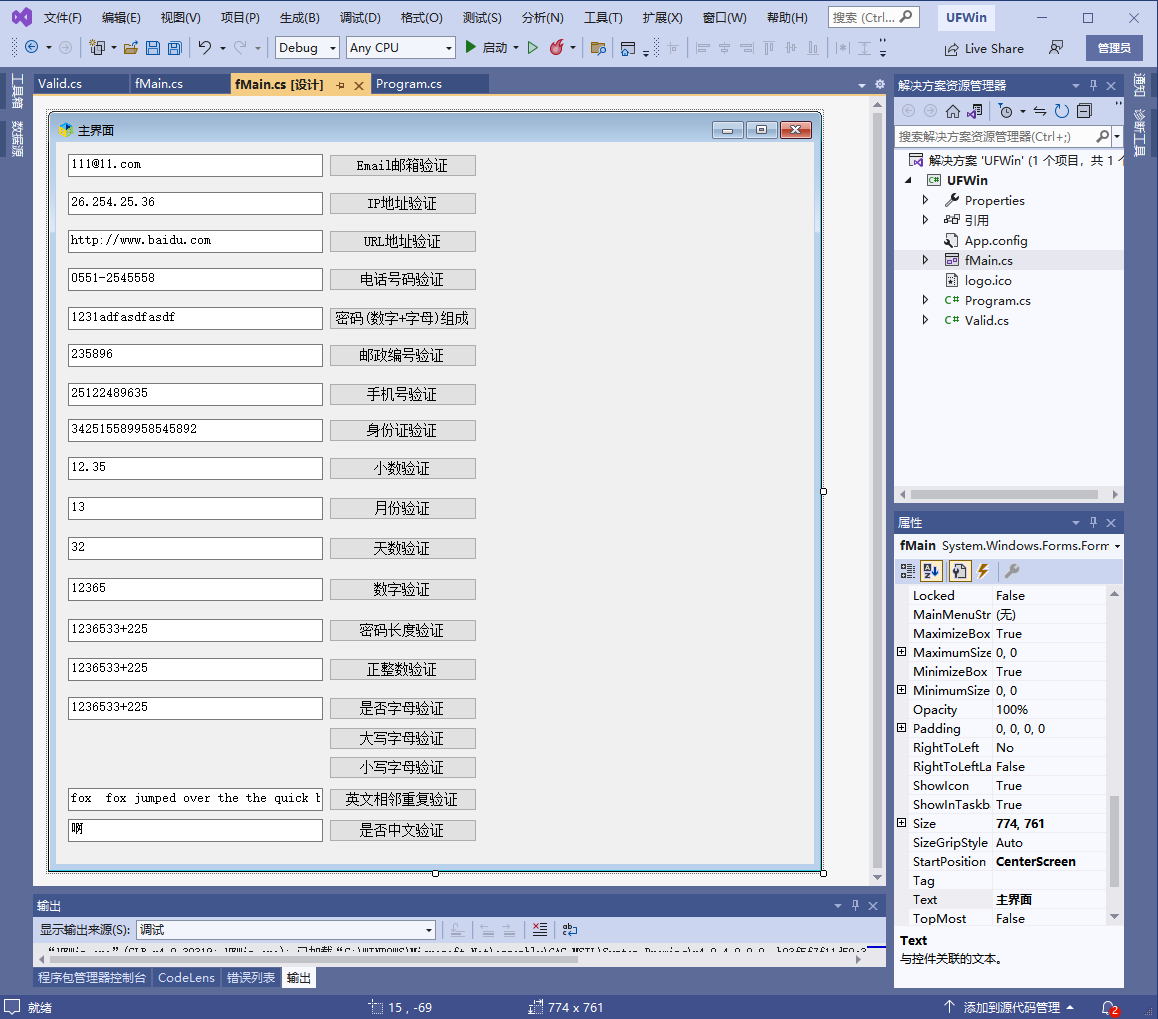The image size is (1158, 1019).
Task: Switch to the CodeLens bottom tab
Action: click(186, 978)
